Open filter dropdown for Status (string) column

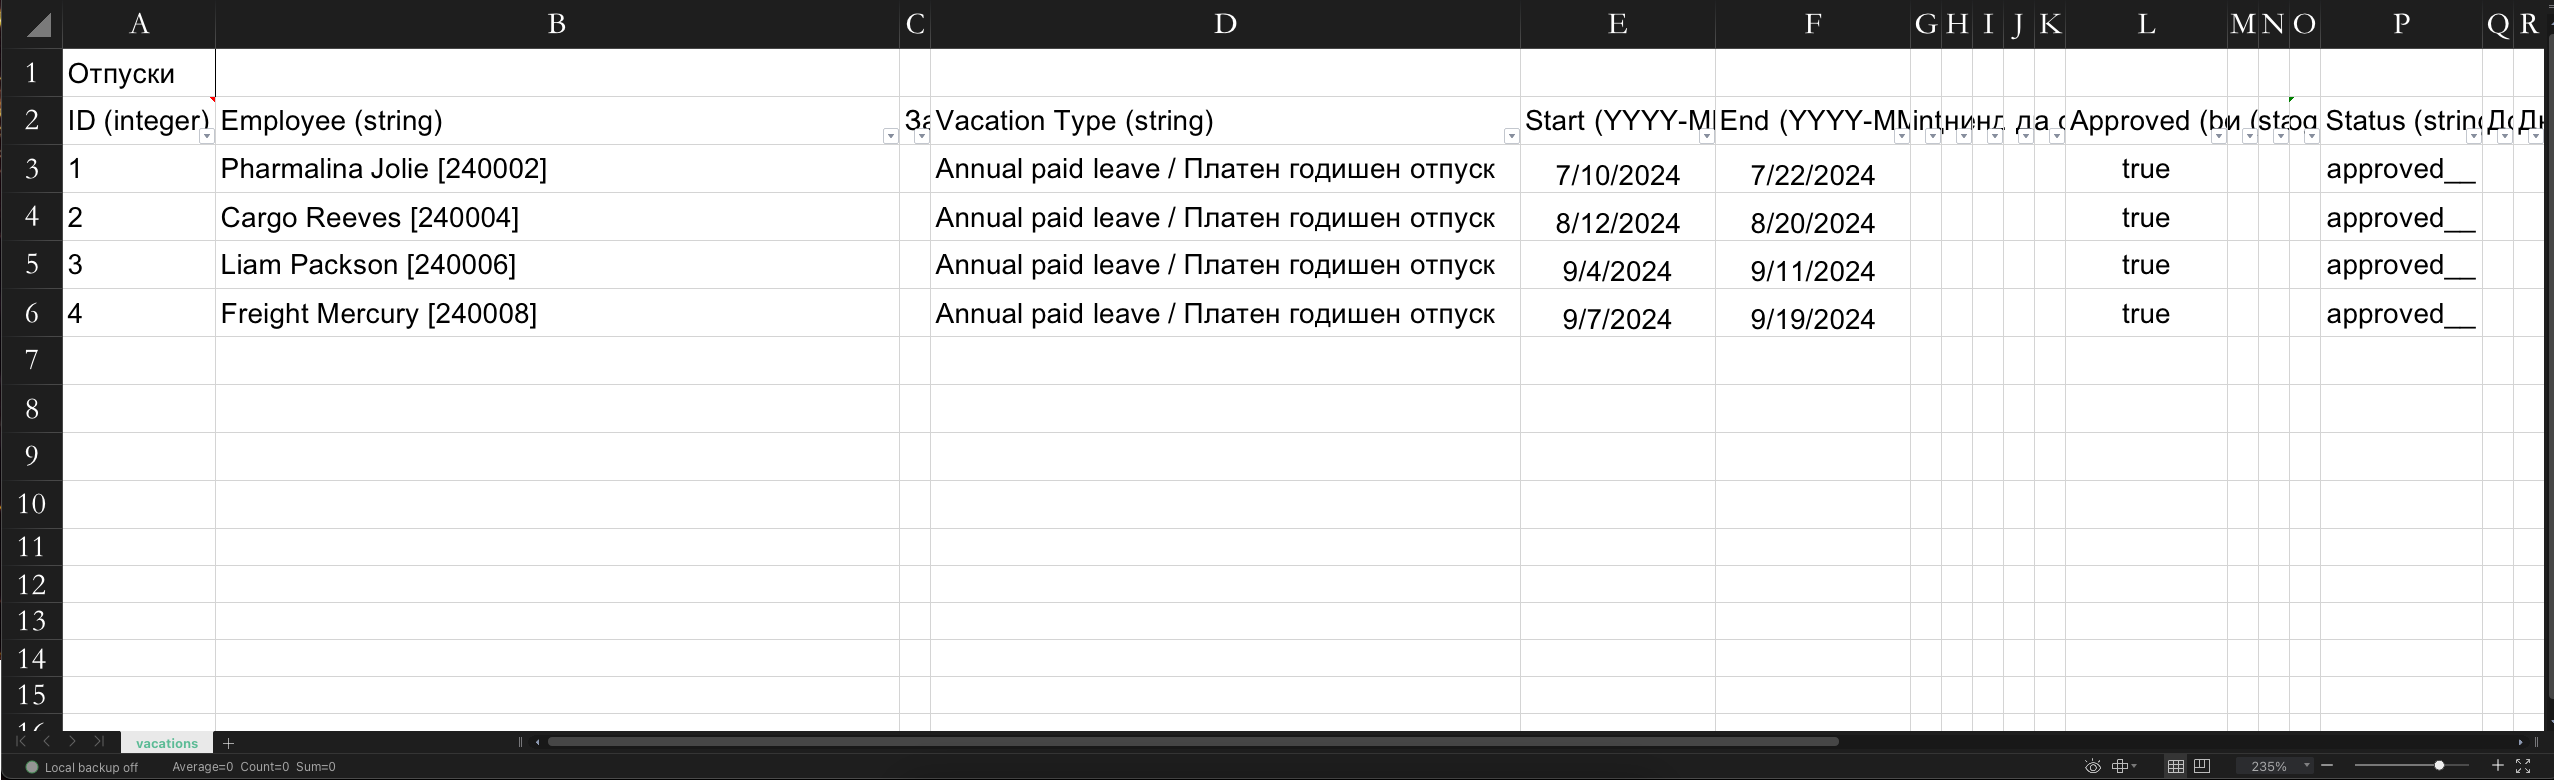pos(2473,136)
